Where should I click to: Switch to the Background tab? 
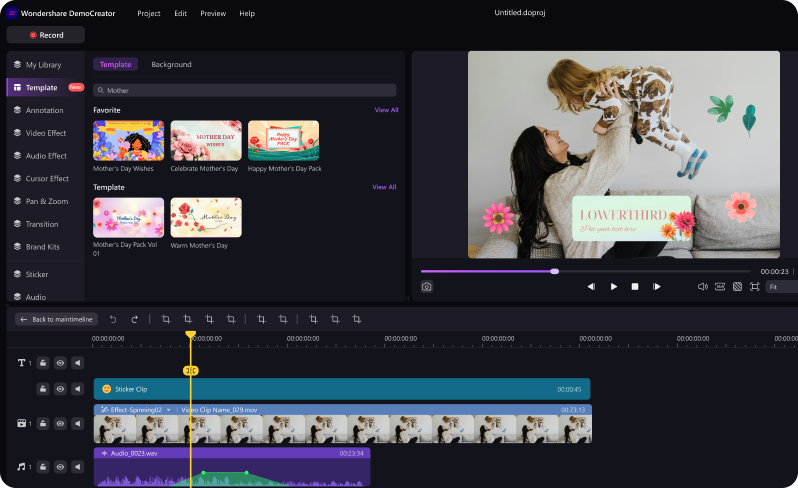[171, 64]
